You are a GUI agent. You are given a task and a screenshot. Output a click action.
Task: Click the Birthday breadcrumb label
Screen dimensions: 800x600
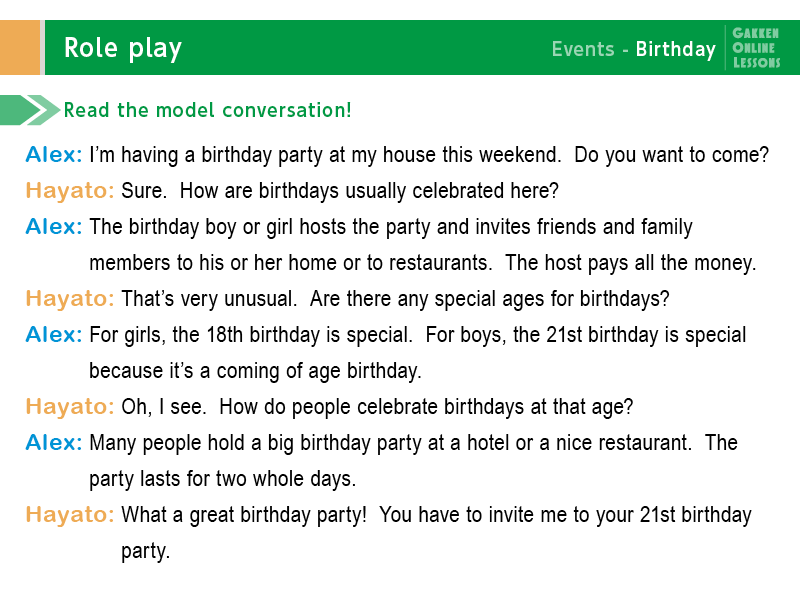[x=676, y=49]
